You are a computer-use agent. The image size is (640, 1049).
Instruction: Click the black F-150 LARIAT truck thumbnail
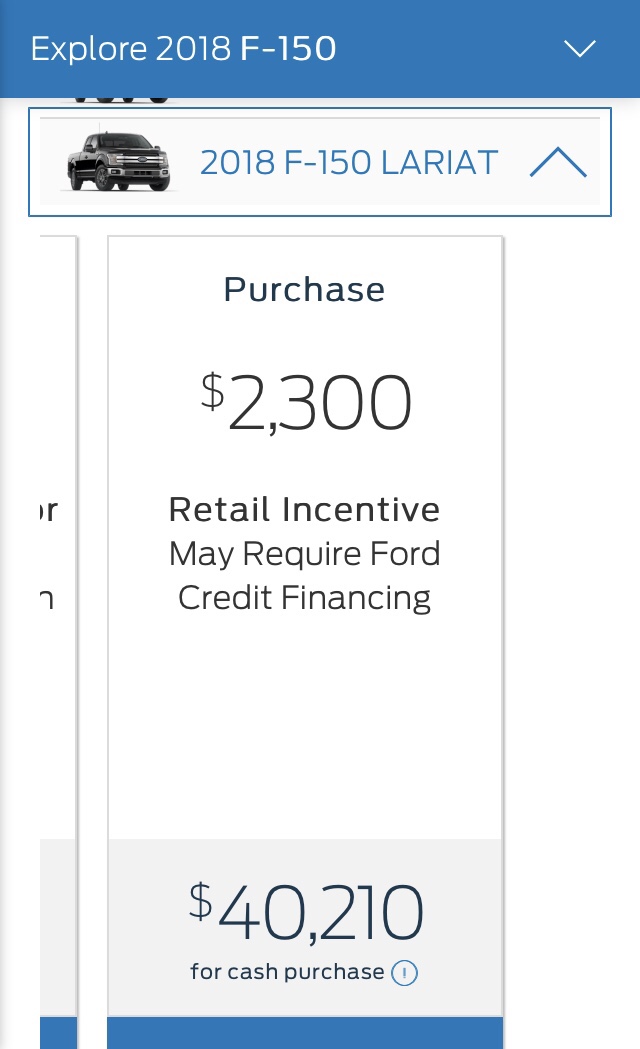tap(118, 161)
